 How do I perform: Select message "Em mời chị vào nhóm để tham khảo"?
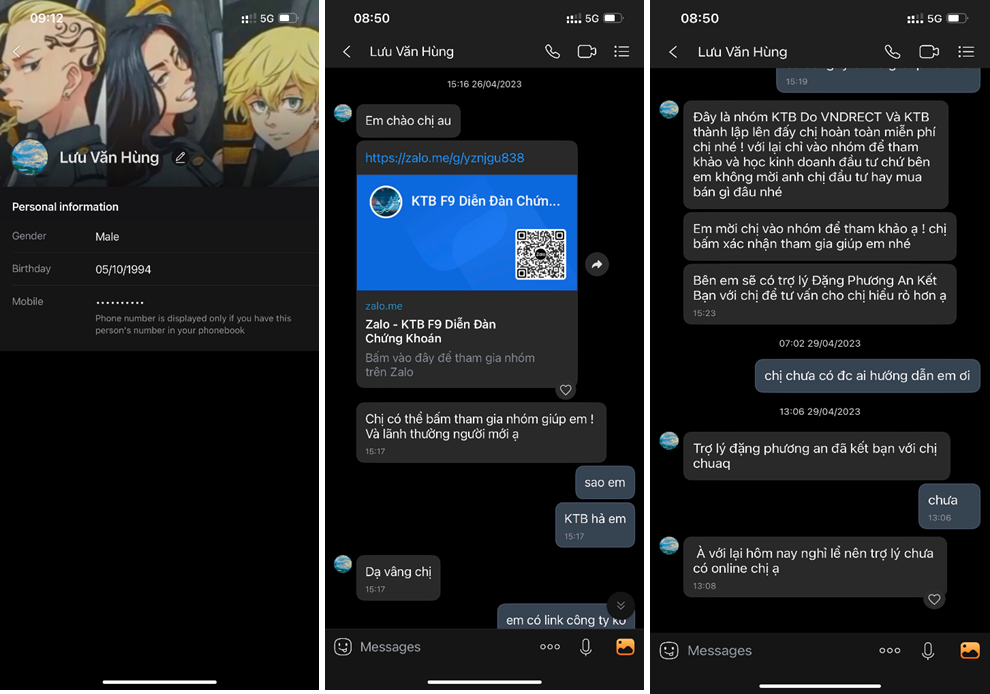pyautogui.click(x=820, y=236)
